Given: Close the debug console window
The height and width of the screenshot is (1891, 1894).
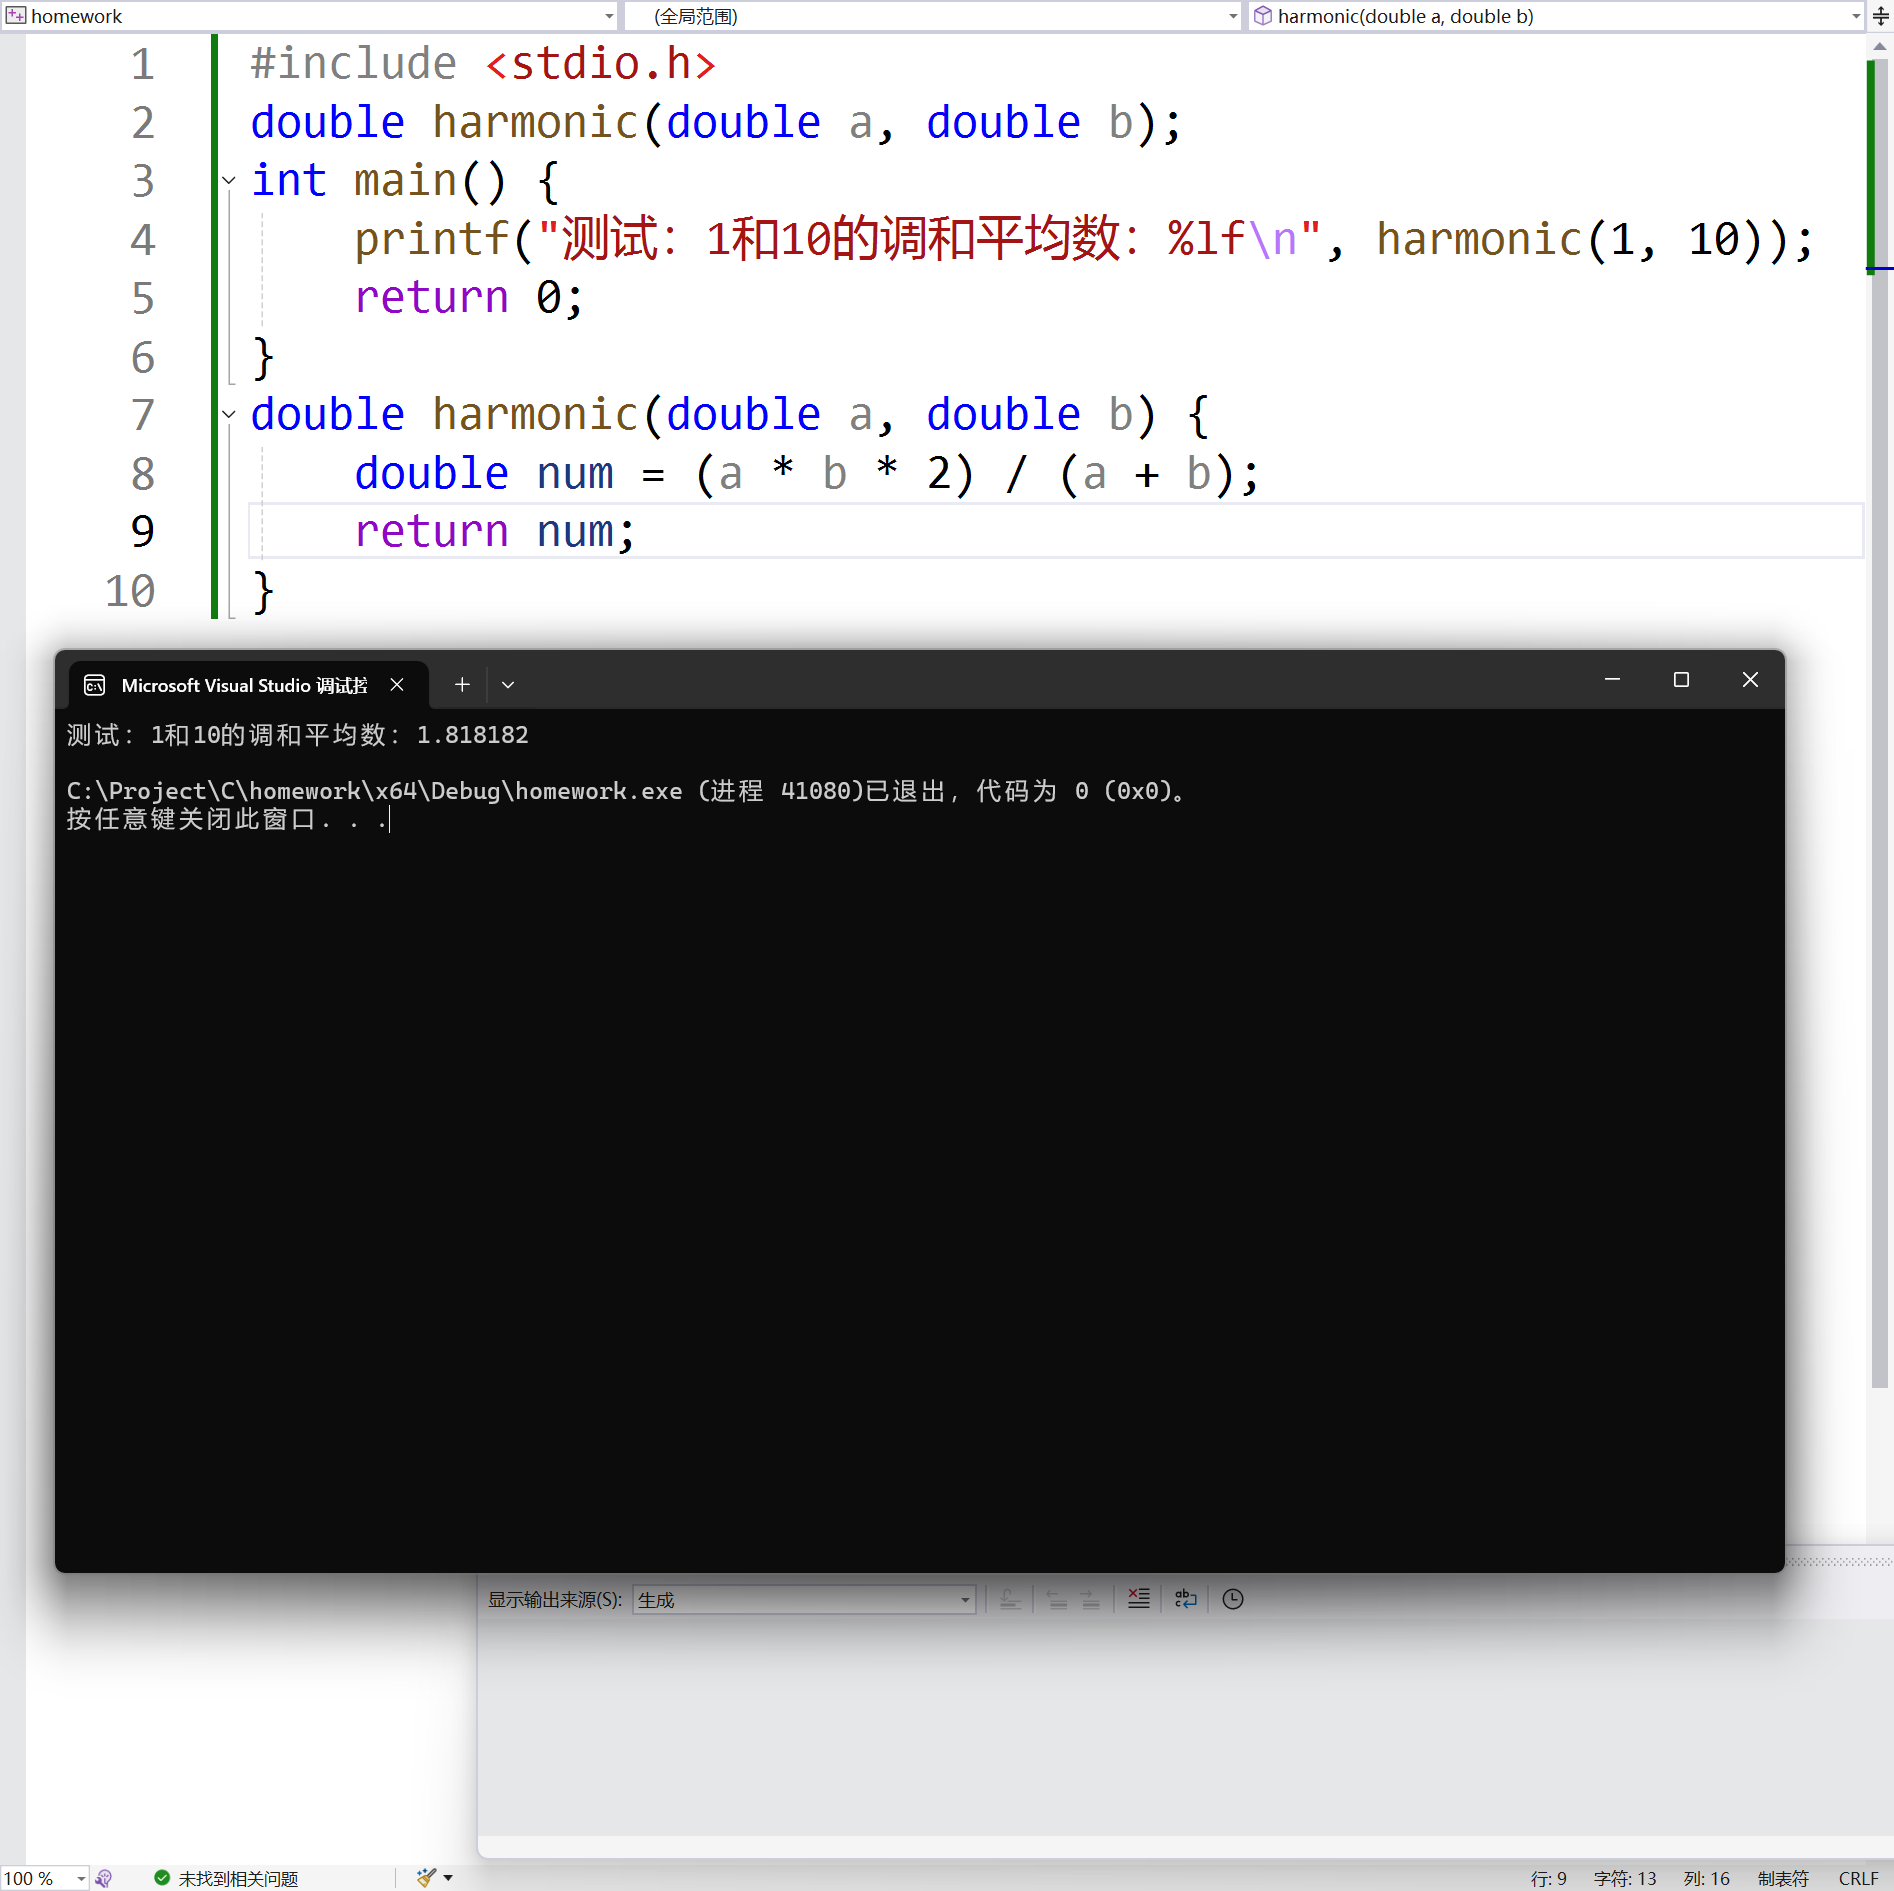Looking at the screenshot, I should coord(1750,680).
